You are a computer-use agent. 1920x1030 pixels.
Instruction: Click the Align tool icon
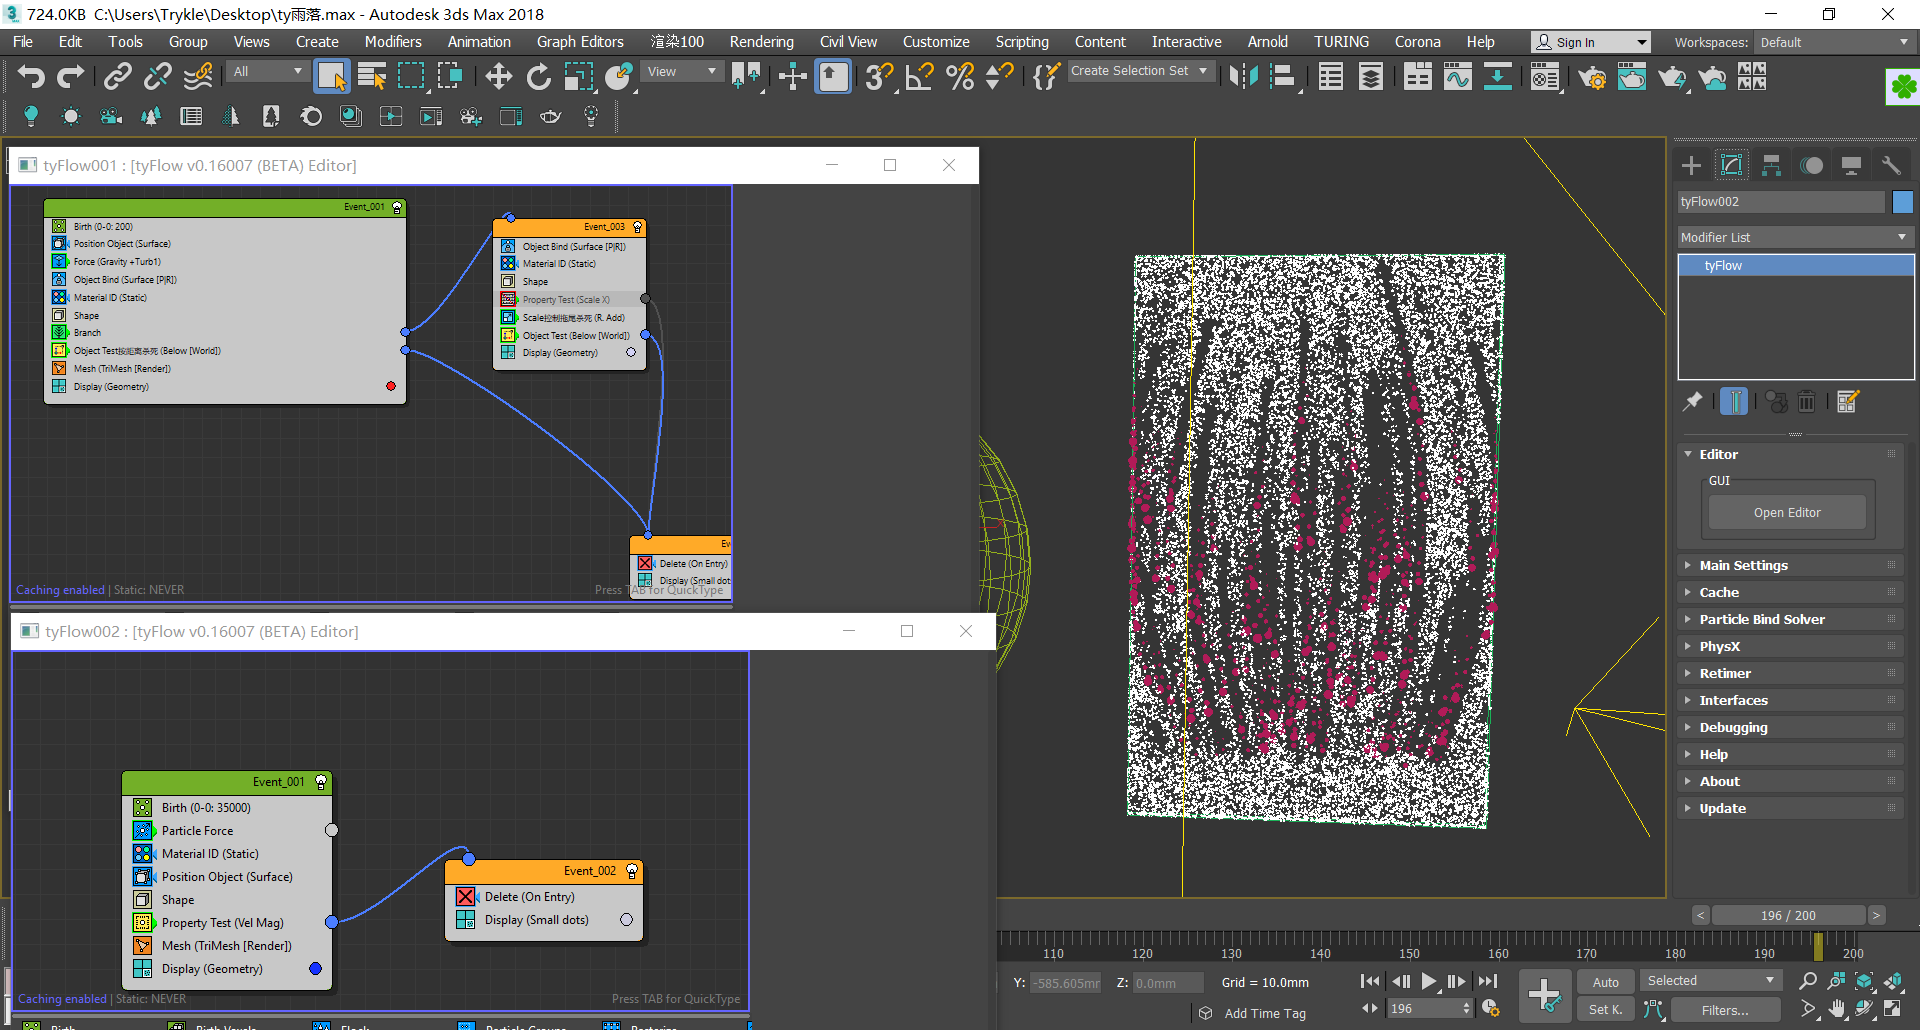[1284, 76]
